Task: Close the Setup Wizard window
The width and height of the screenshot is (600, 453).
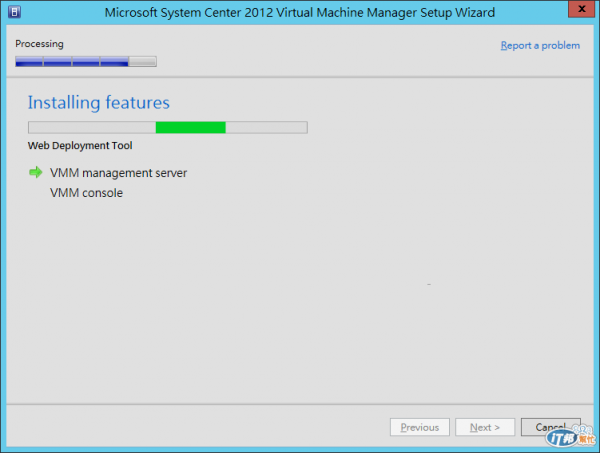Action: click(581, 9)
